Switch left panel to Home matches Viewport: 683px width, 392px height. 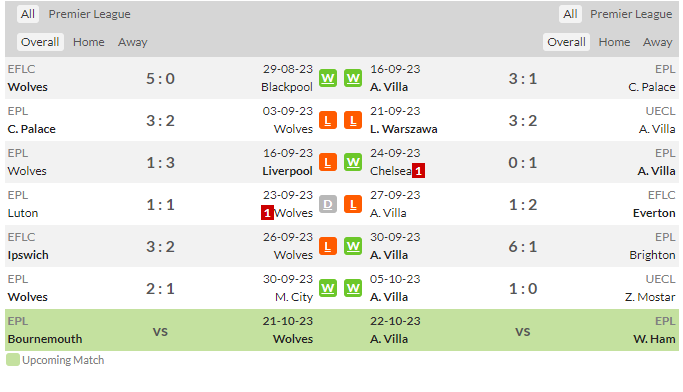point(88,42)
